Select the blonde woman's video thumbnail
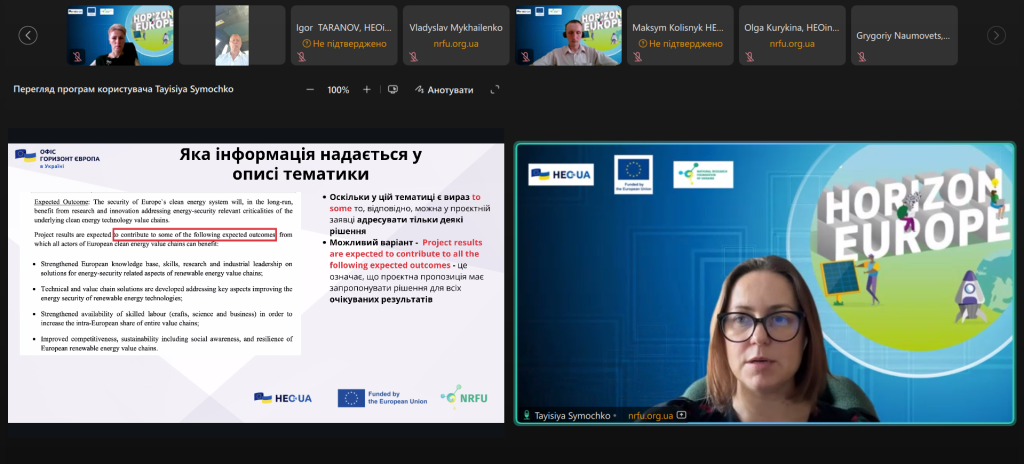 [120, 35]
